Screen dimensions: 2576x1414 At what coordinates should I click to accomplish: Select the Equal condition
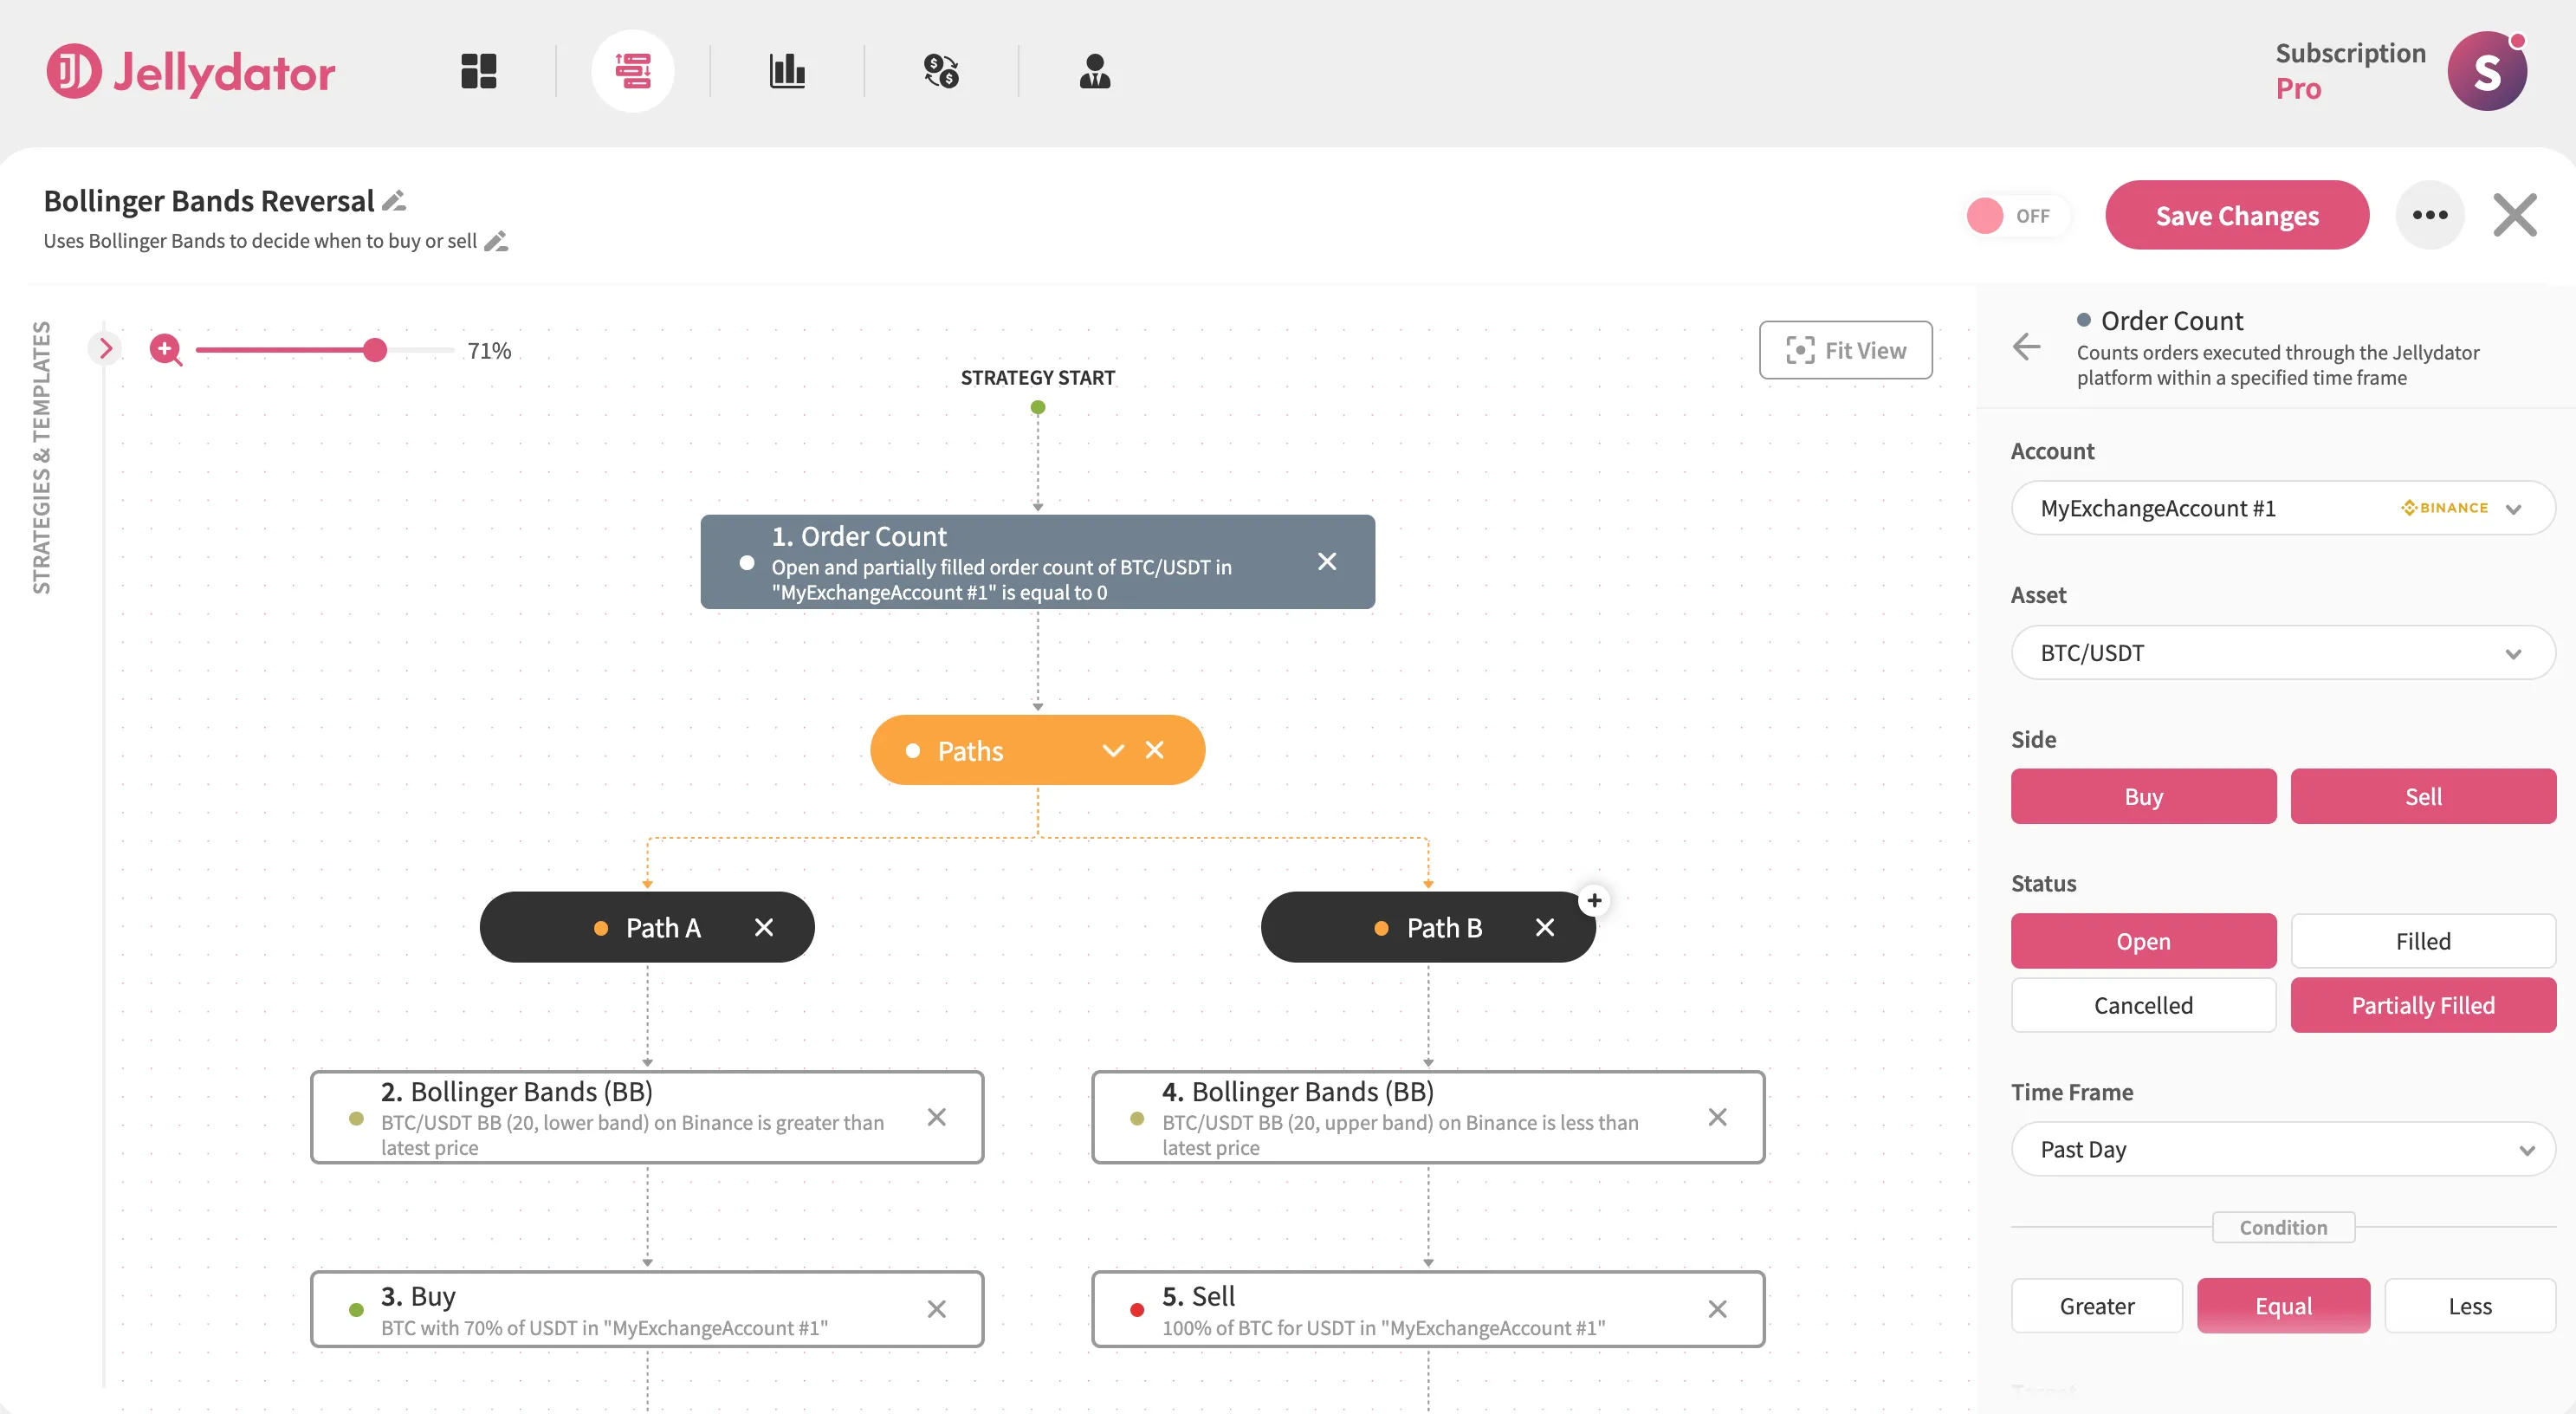coord(2283,1306)
